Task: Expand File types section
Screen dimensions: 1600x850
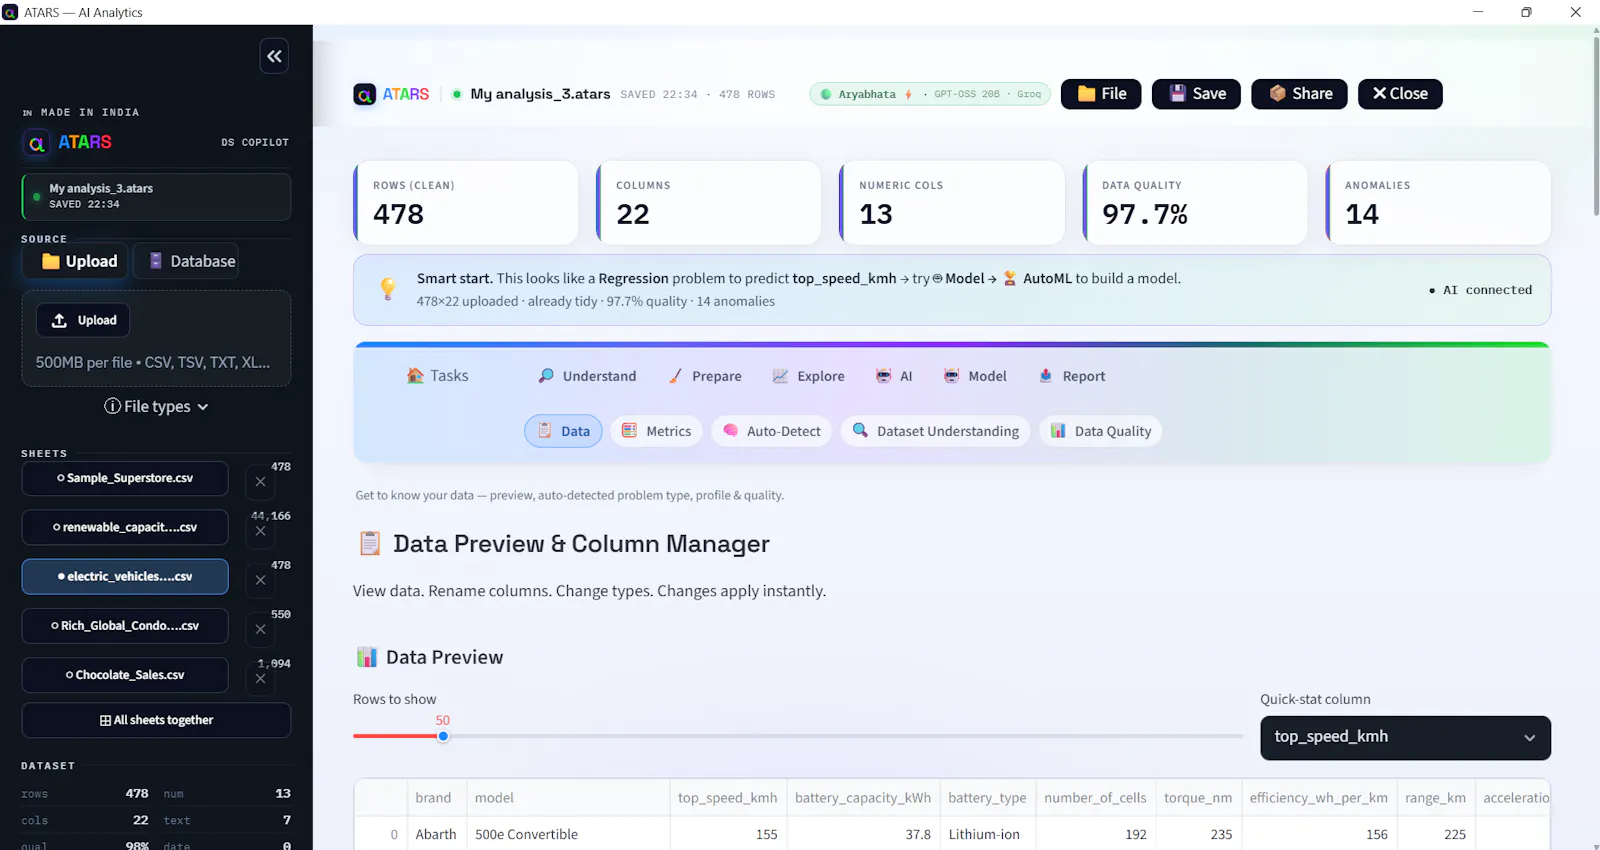Action: click(156, 406)
